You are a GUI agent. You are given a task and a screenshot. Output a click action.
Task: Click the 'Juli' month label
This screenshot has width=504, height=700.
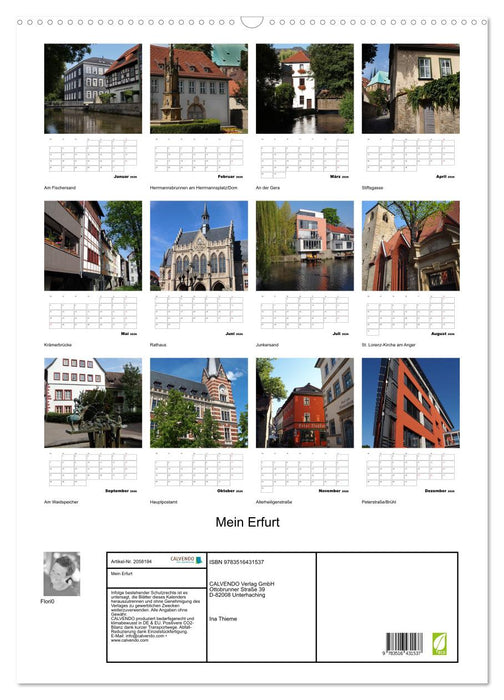click(337, 334)
